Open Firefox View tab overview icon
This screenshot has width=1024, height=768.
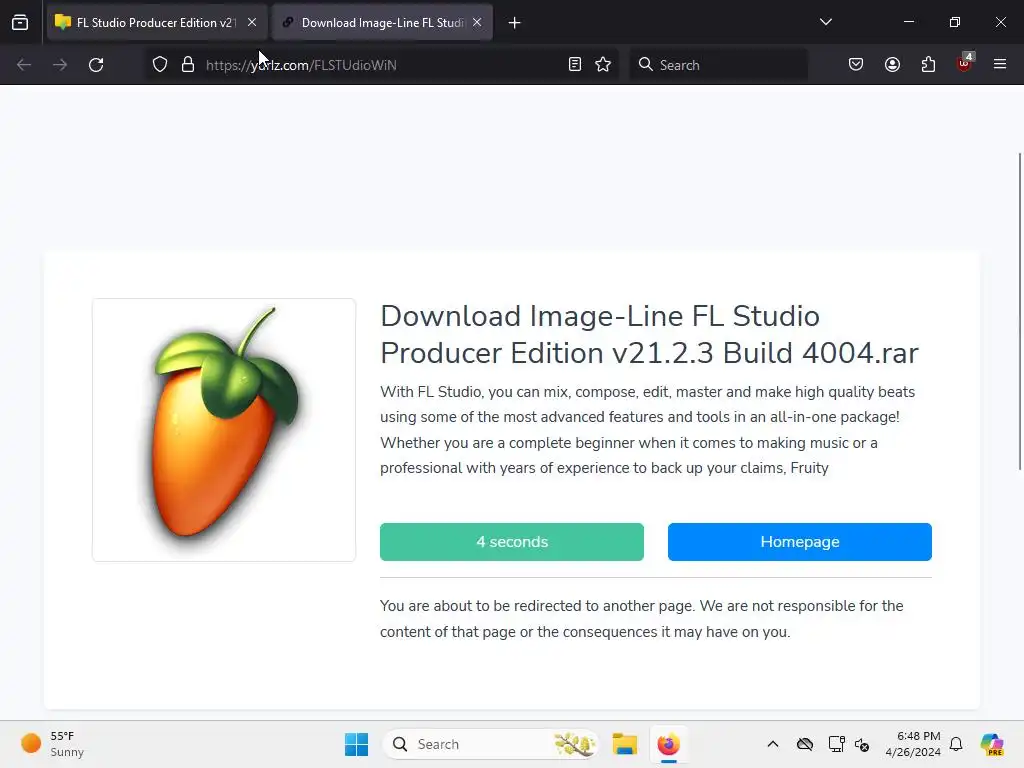coord(20,23)
